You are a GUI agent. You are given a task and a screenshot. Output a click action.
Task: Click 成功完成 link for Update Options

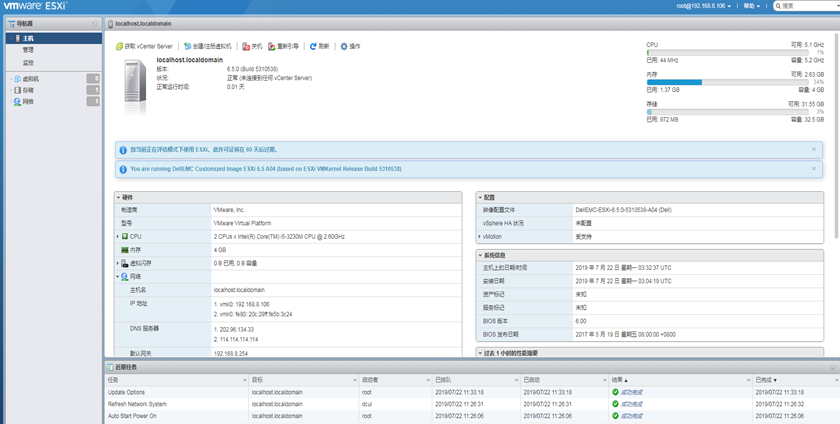tap(632, 392)
